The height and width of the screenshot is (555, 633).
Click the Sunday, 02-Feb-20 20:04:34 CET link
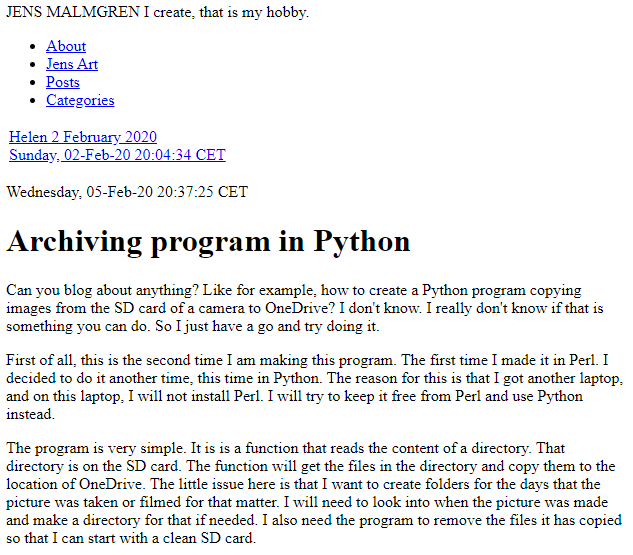pos(117,155)
